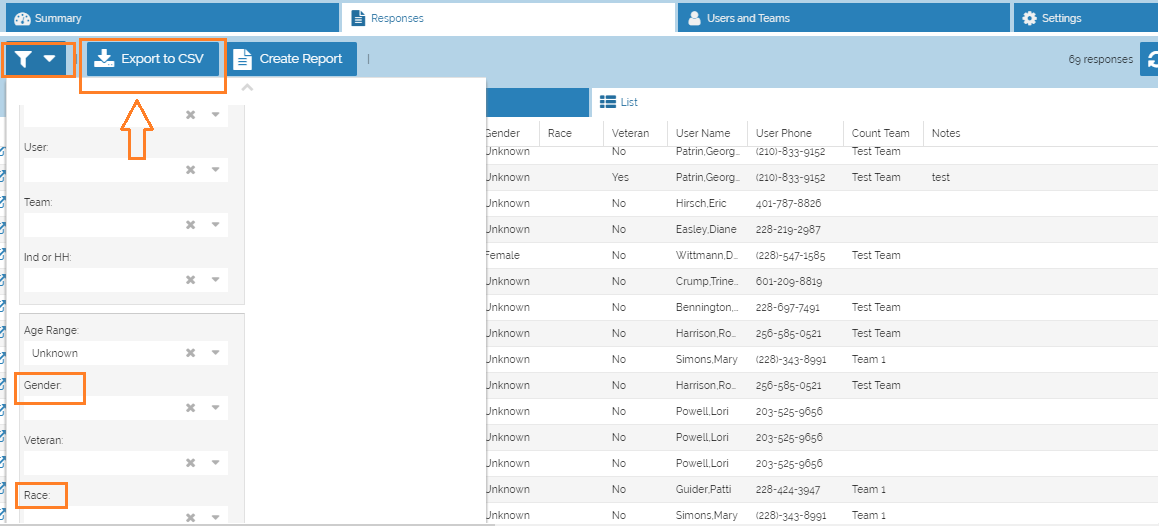
Task: Click the refresh icon beside response count
Action: [1150, 59]
